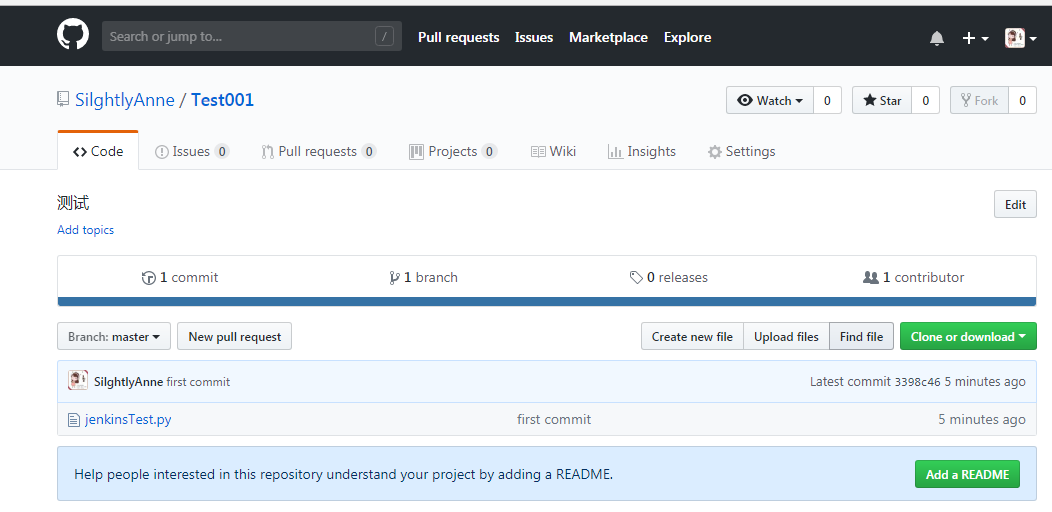Click SilghtlyAnne avatar in the commit row

pyautogui.click(x=78, y=380)
